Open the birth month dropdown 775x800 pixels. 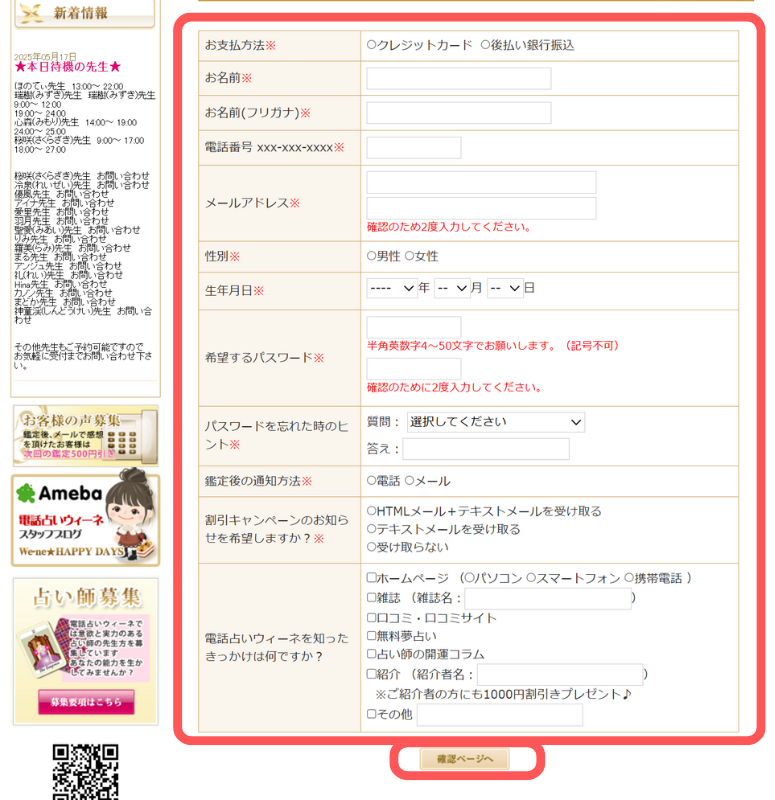tap(452, 288)
